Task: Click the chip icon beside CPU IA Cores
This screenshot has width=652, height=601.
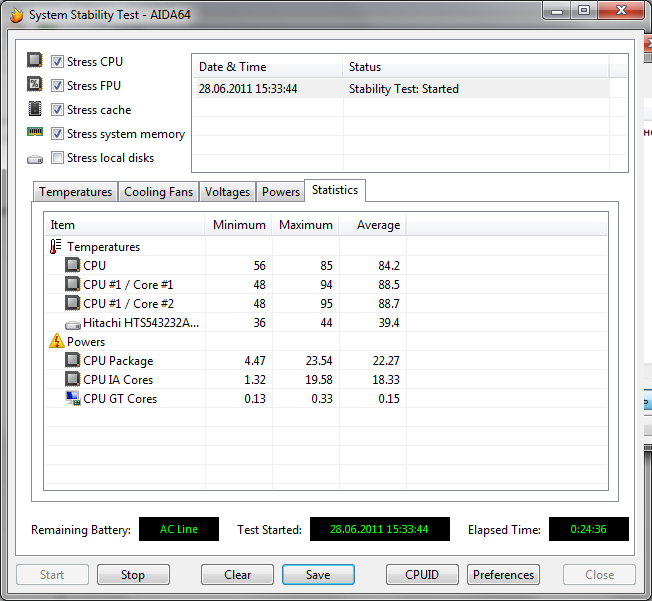Action: [x=72, y=379]
